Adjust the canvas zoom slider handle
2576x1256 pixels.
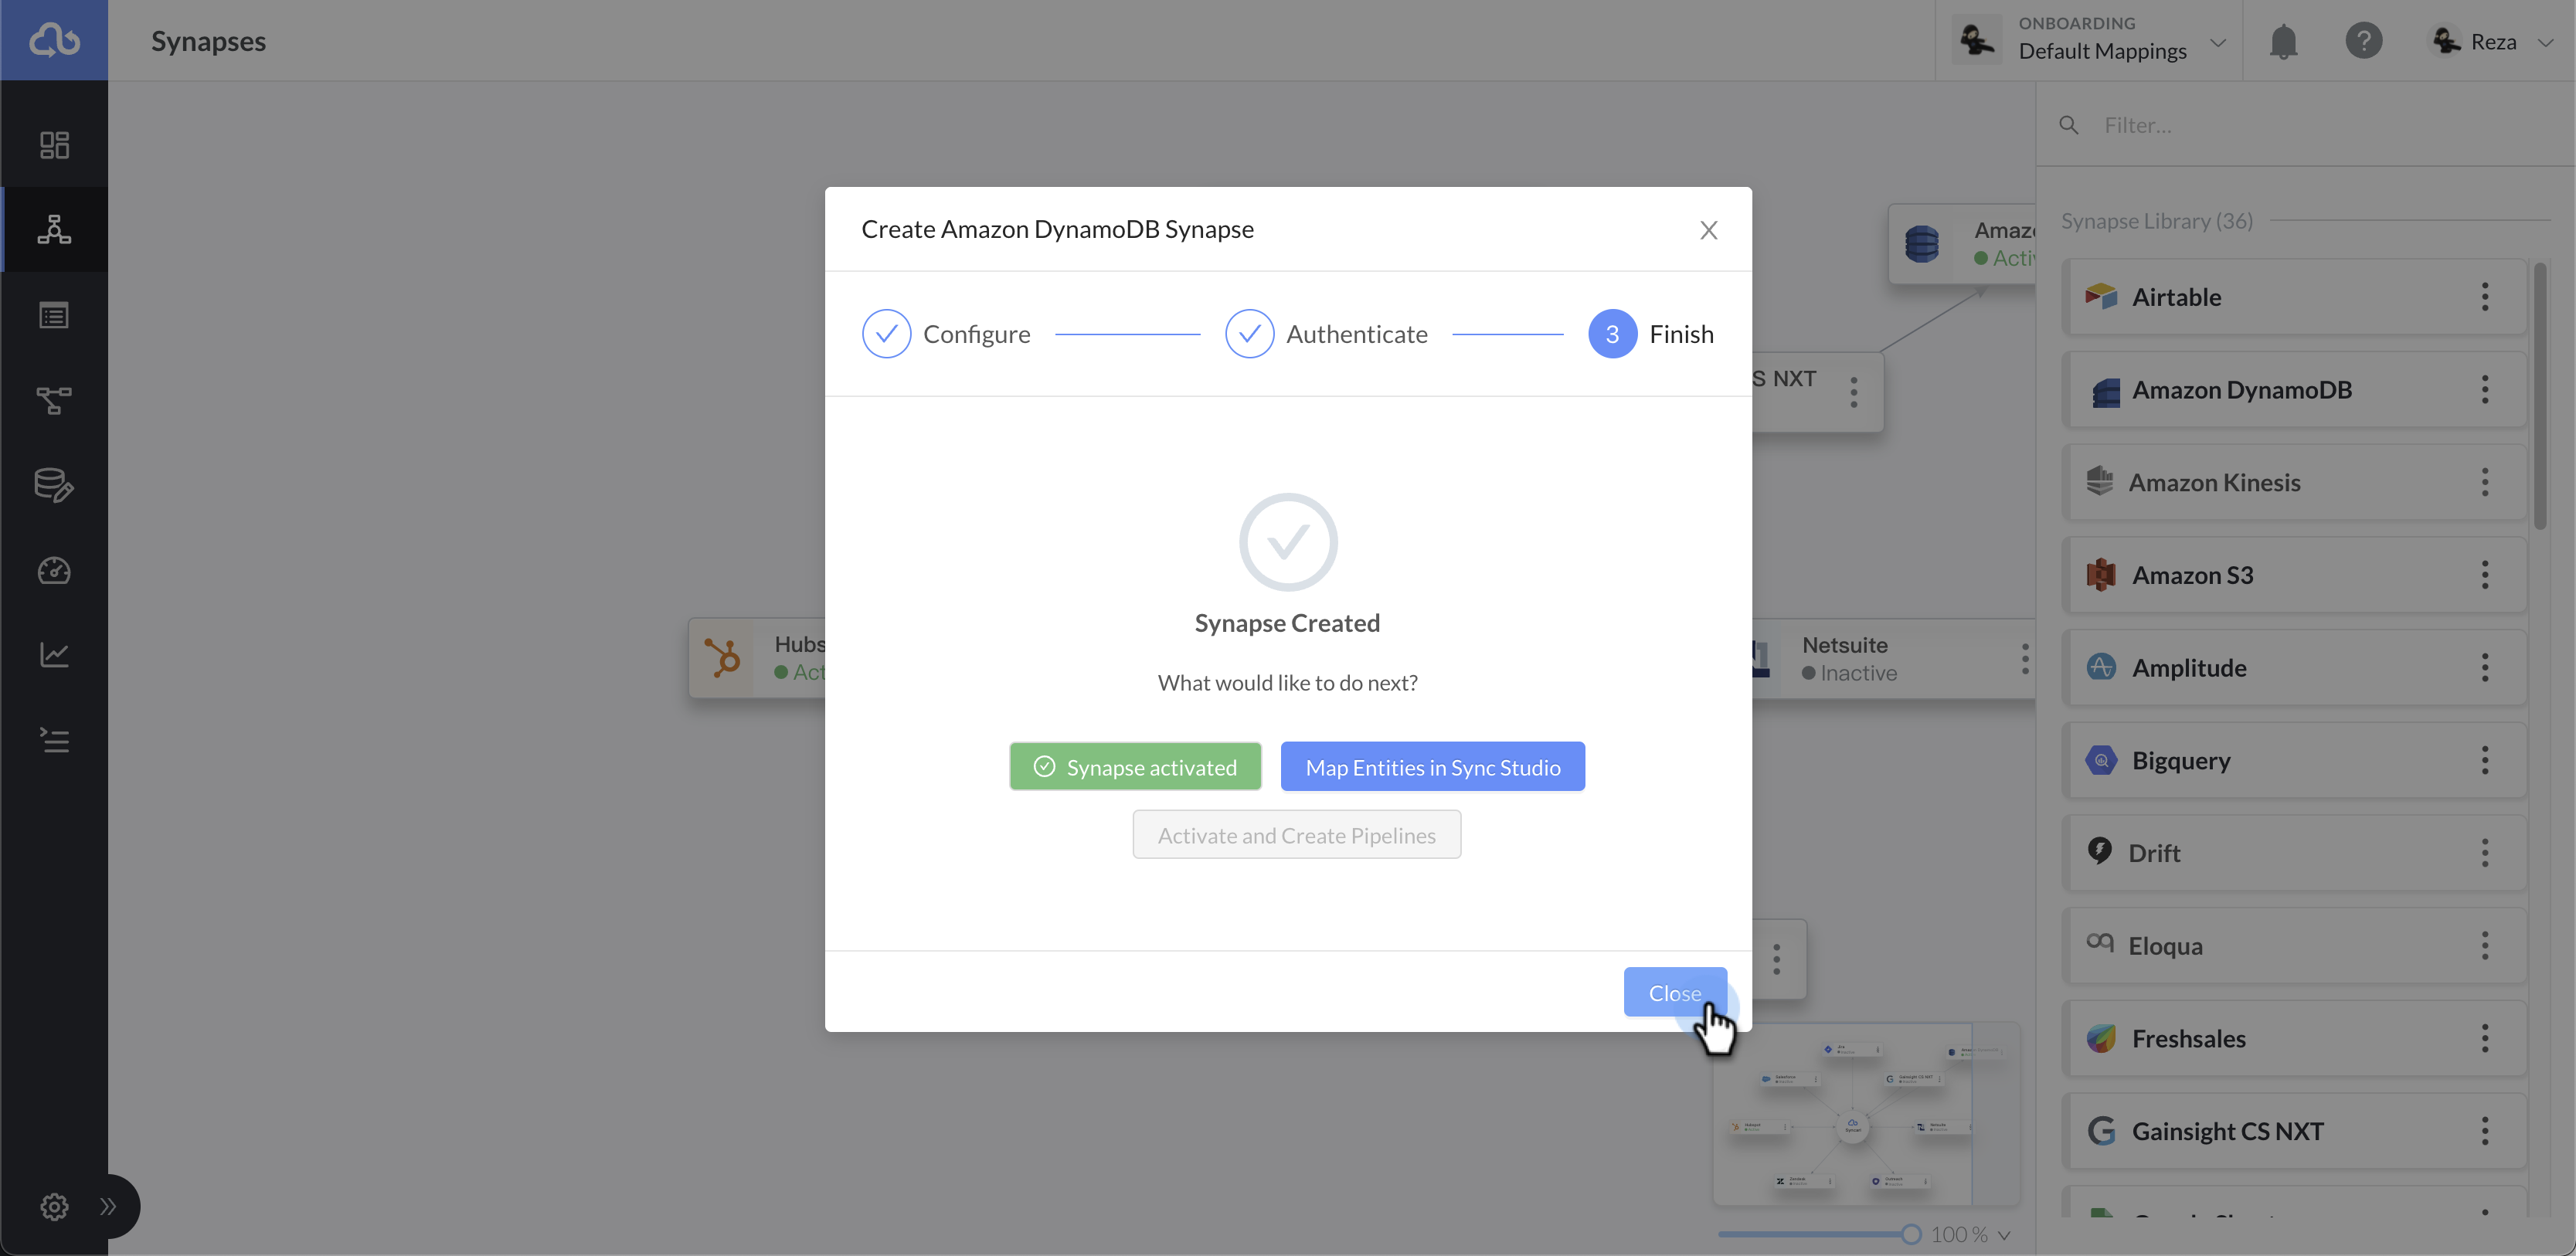(1910, 1234)
